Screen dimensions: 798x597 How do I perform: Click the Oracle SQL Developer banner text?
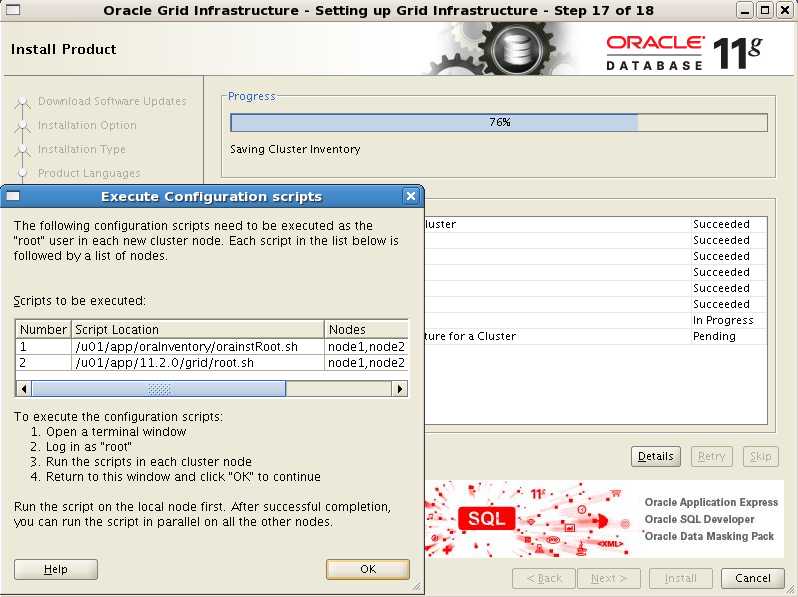click(699, 519)
